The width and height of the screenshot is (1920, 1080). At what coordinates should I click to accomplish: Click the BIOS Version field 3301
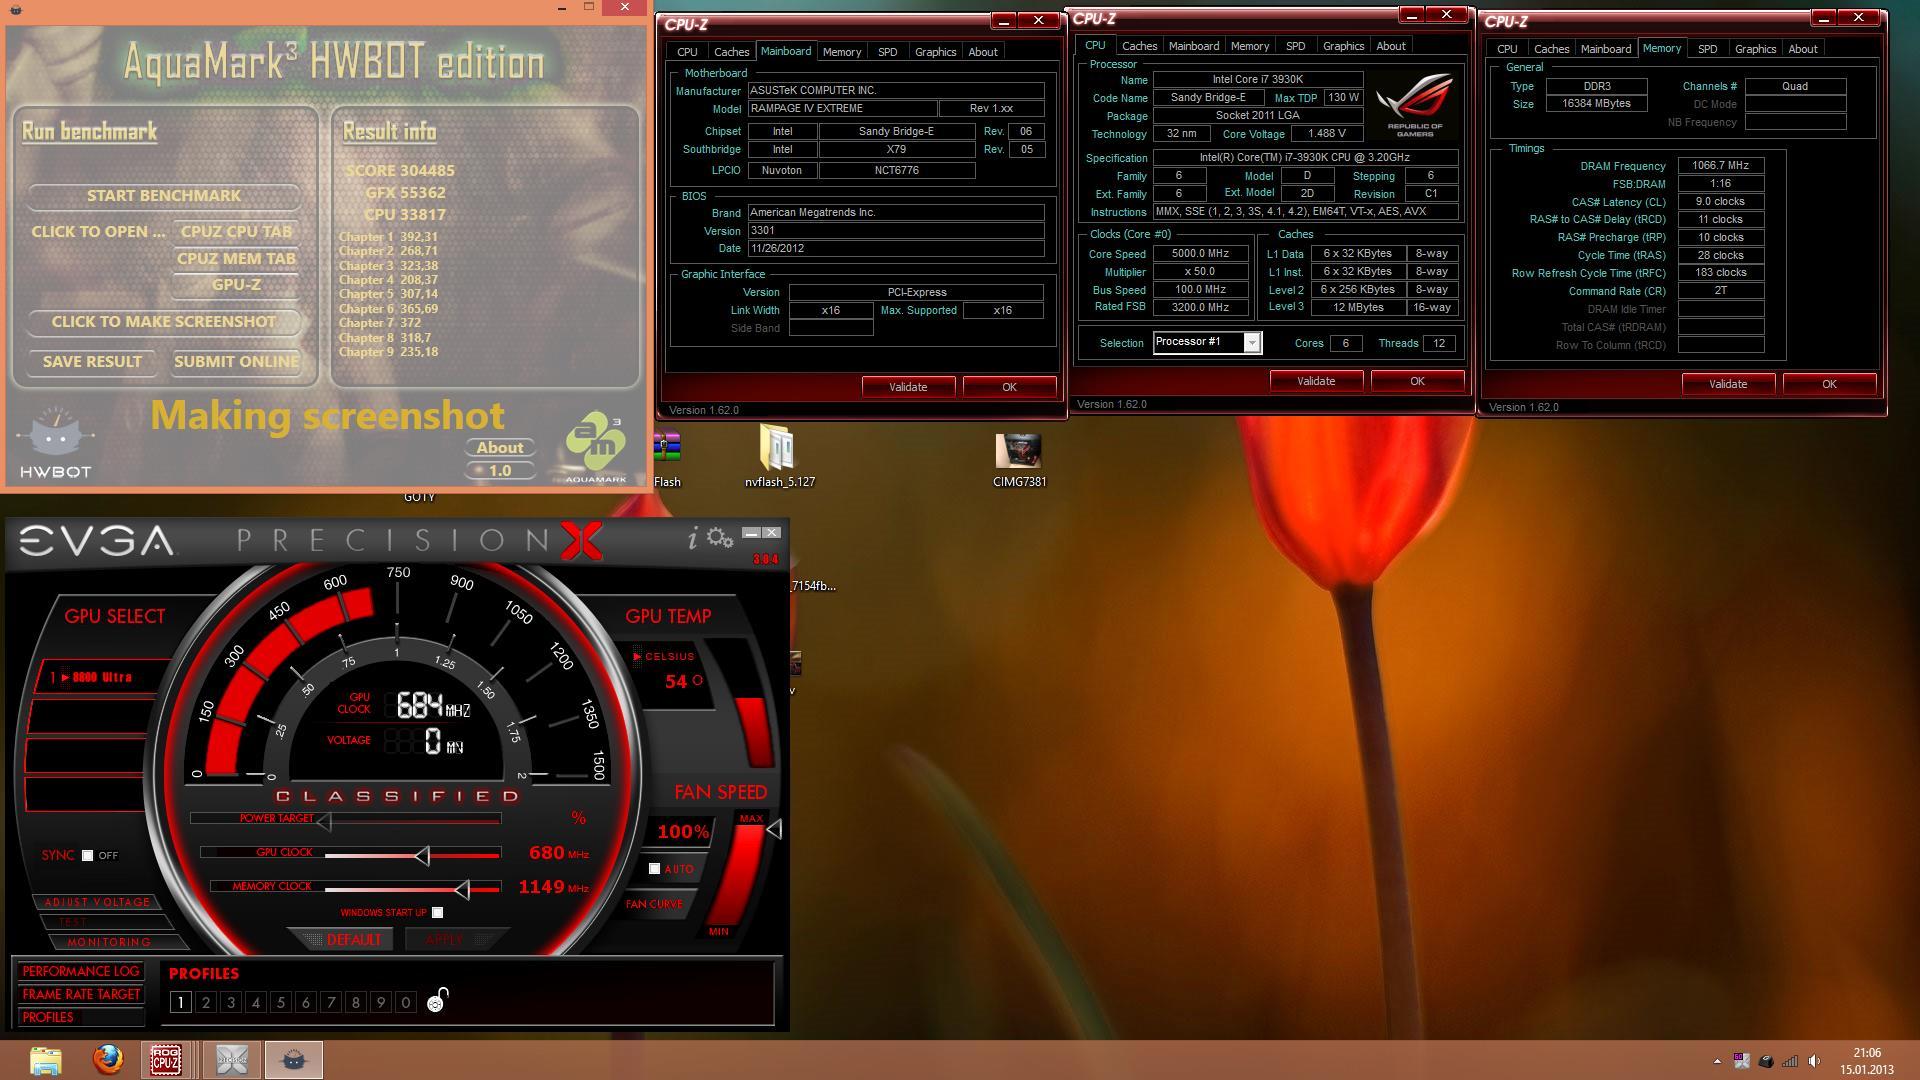pos(896,230)
